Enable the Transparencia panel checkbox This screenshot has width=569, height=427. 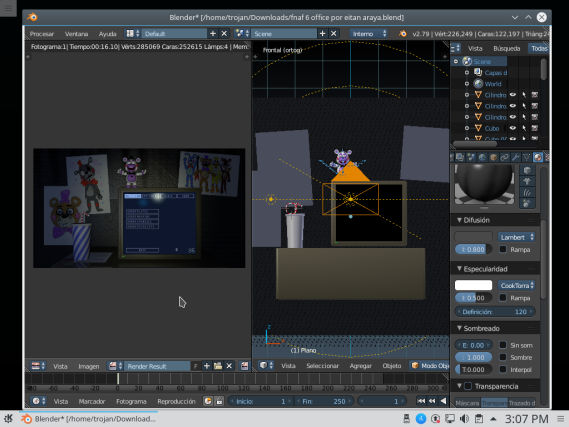tap(468, 386)
